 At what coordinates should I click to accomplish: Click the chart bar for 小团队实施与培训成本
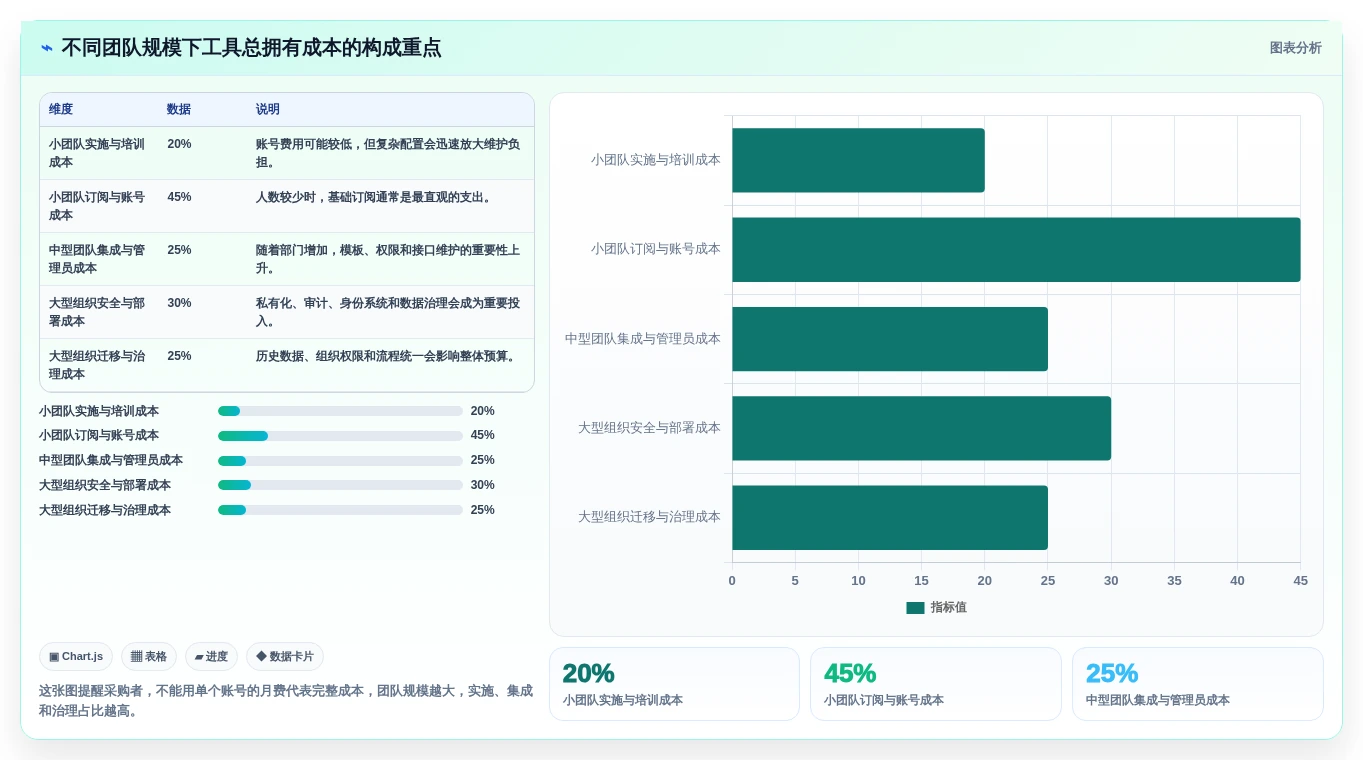tap(858, 160)
